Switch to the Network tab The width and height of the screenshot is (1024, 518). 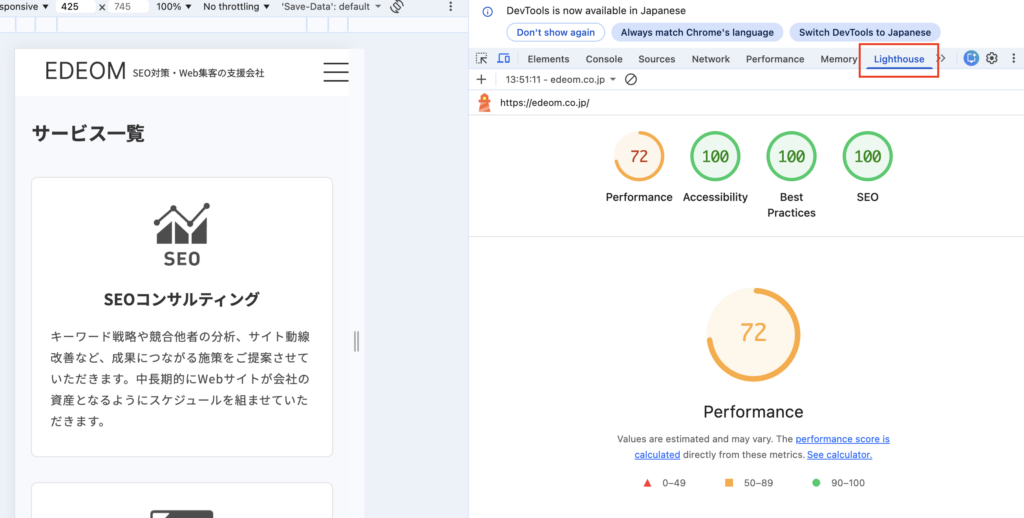(710, 59)
